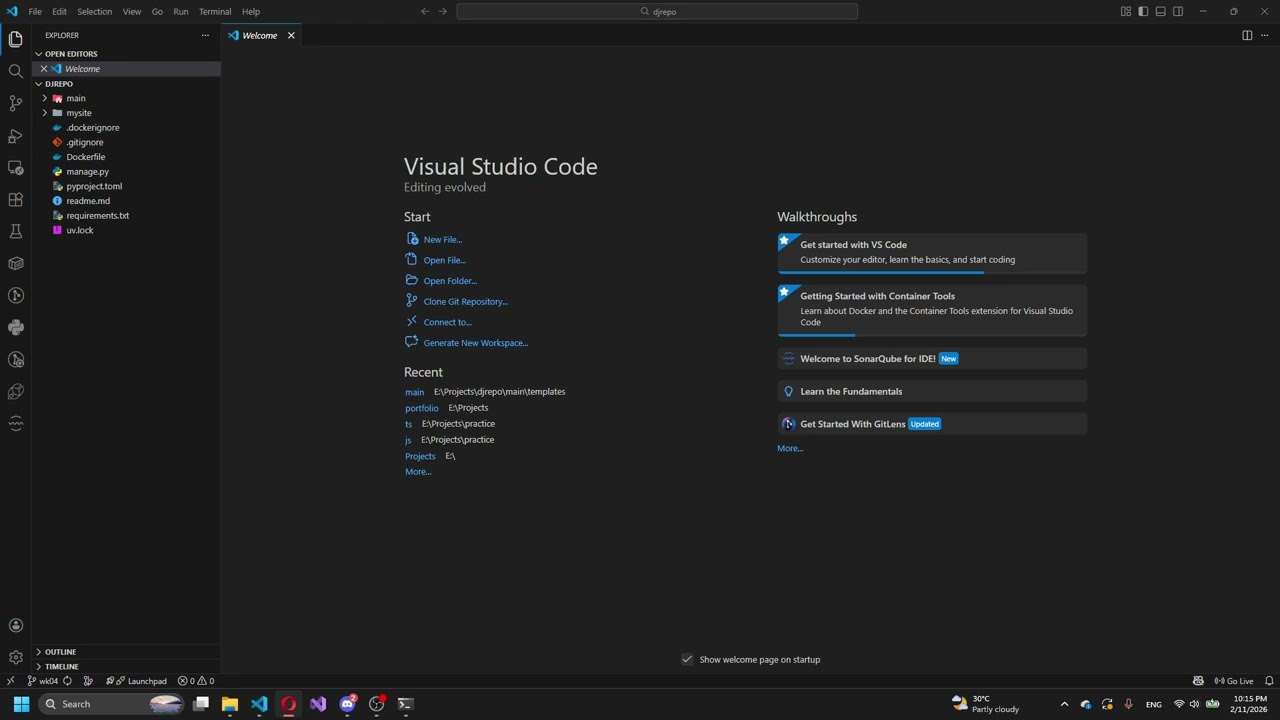The width and height of the screenshot is (1280, 720).
Task: Open the Selection menu
Action: 94,11
